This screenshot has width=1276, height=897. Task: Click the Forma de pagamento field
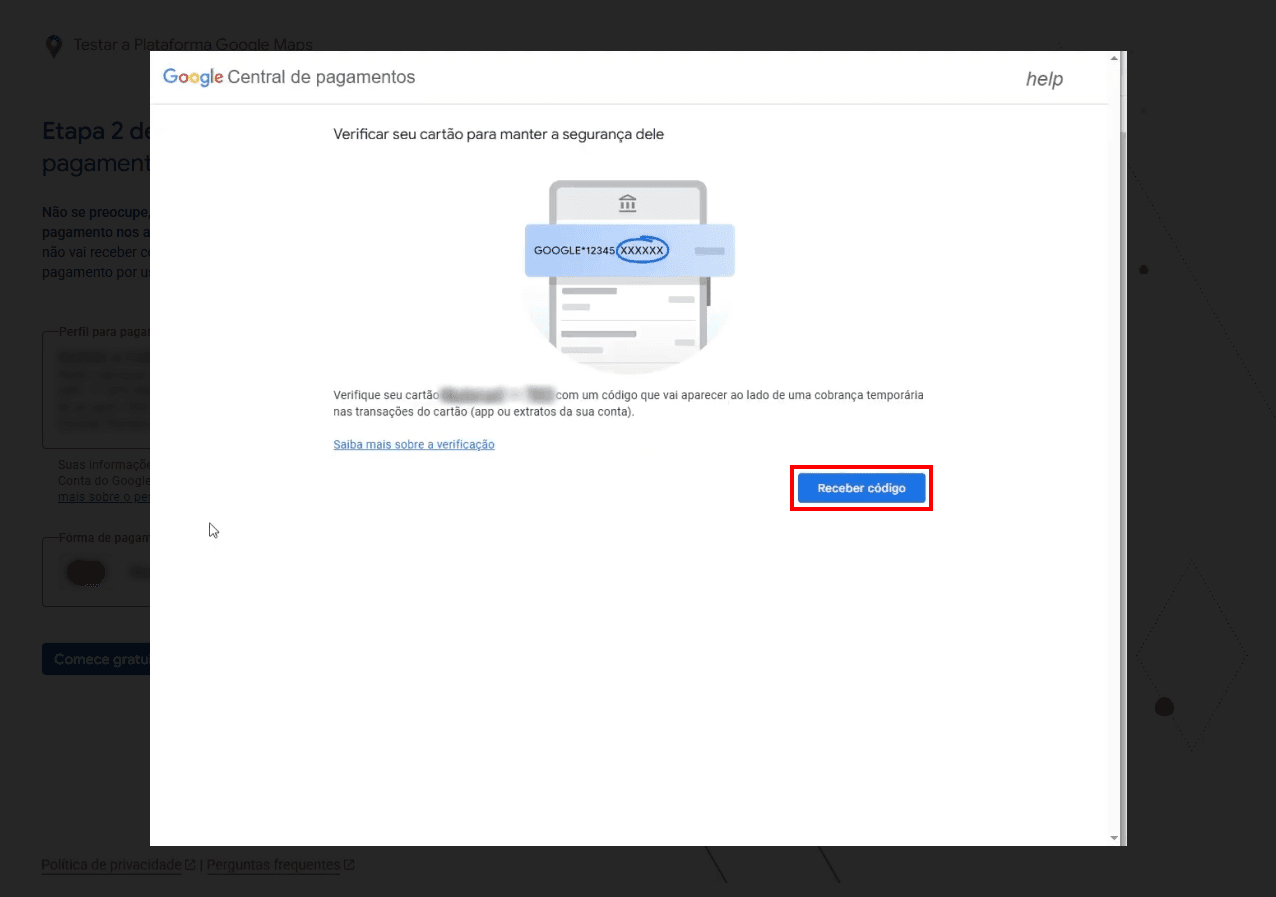pyautogui.click(x=96, y=572)
